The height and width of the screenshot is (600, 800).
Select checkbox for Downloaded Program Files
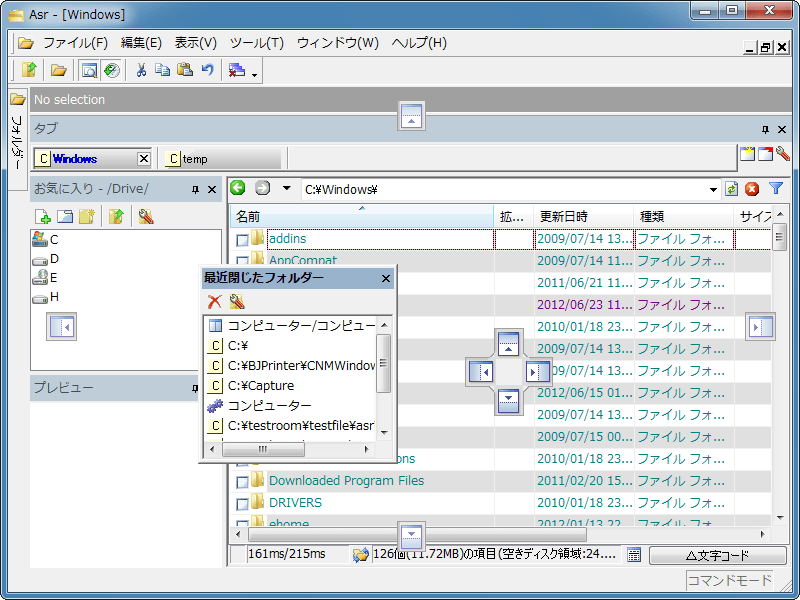242,482
